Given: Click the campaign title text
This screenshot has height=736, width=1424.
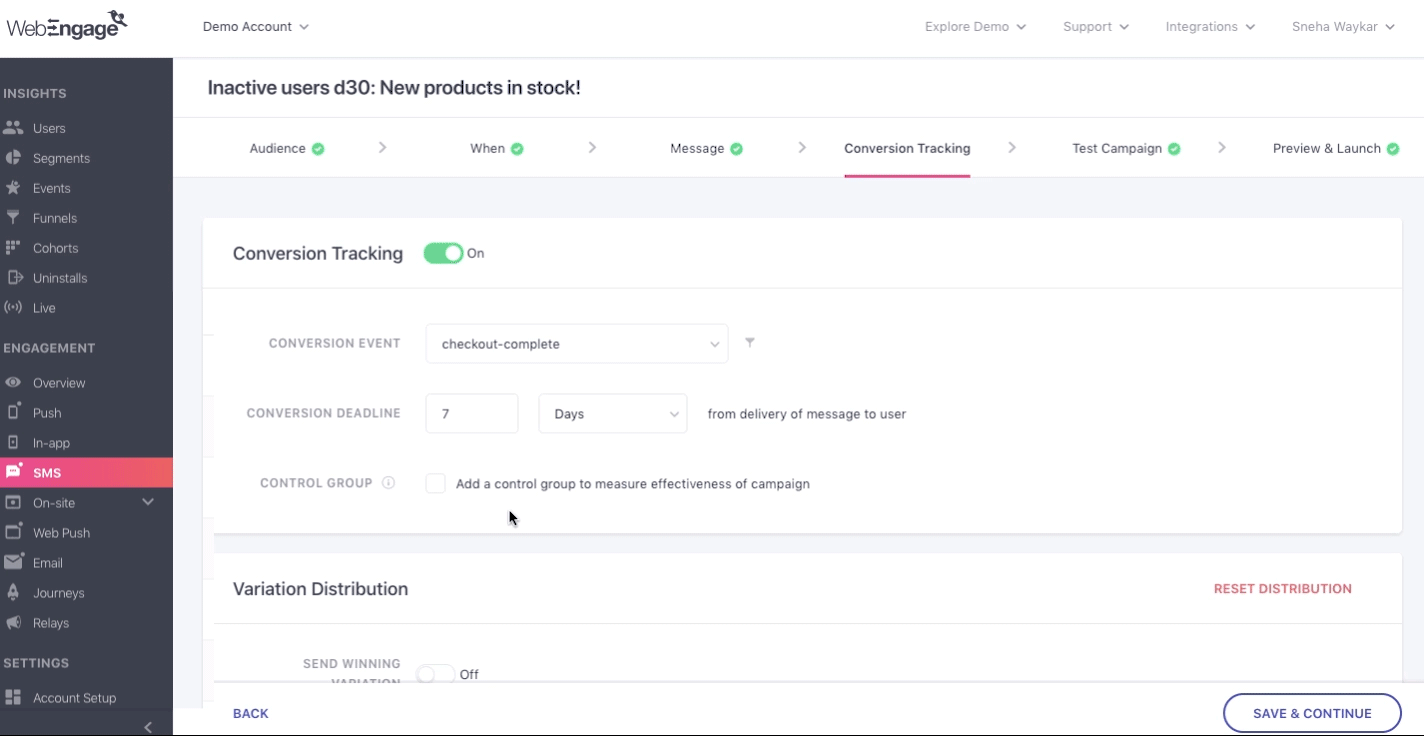Looking at the screenshot, I should click(x=394, y=88).
